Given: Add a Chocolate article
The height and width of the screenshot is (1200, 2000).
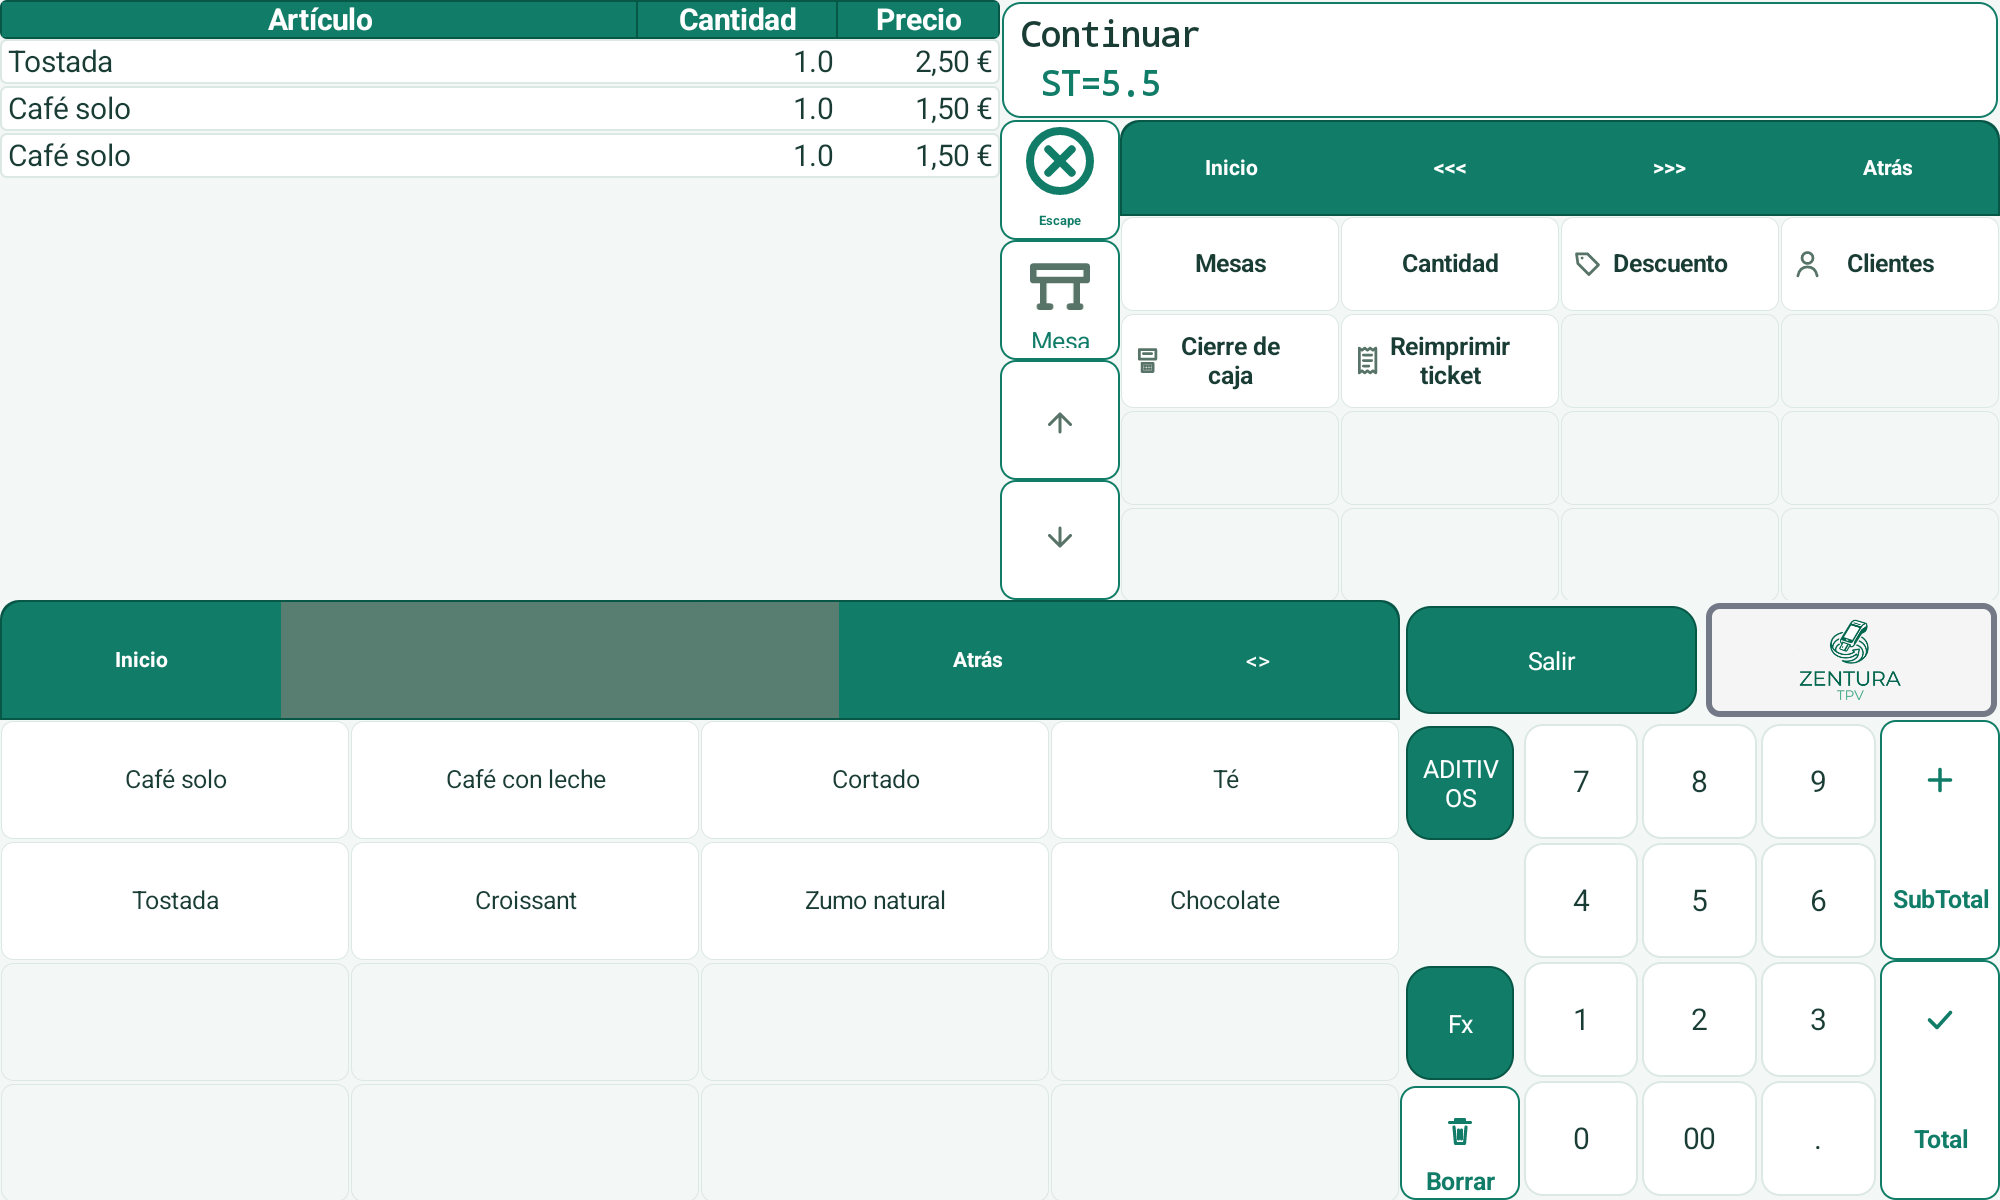Looking at the screenshot, I should (x=1225, y=900).
